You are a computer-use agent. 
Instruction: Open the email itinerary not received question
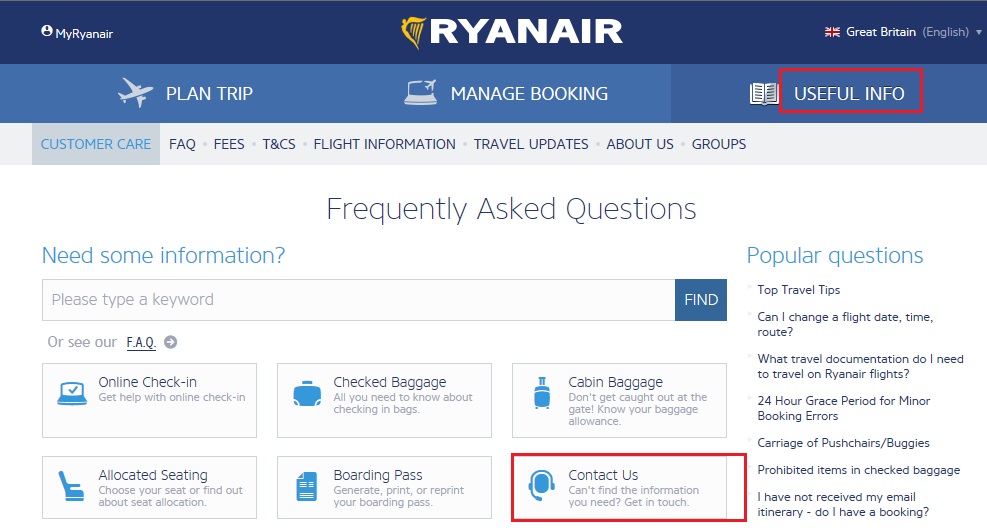(843, 504)
